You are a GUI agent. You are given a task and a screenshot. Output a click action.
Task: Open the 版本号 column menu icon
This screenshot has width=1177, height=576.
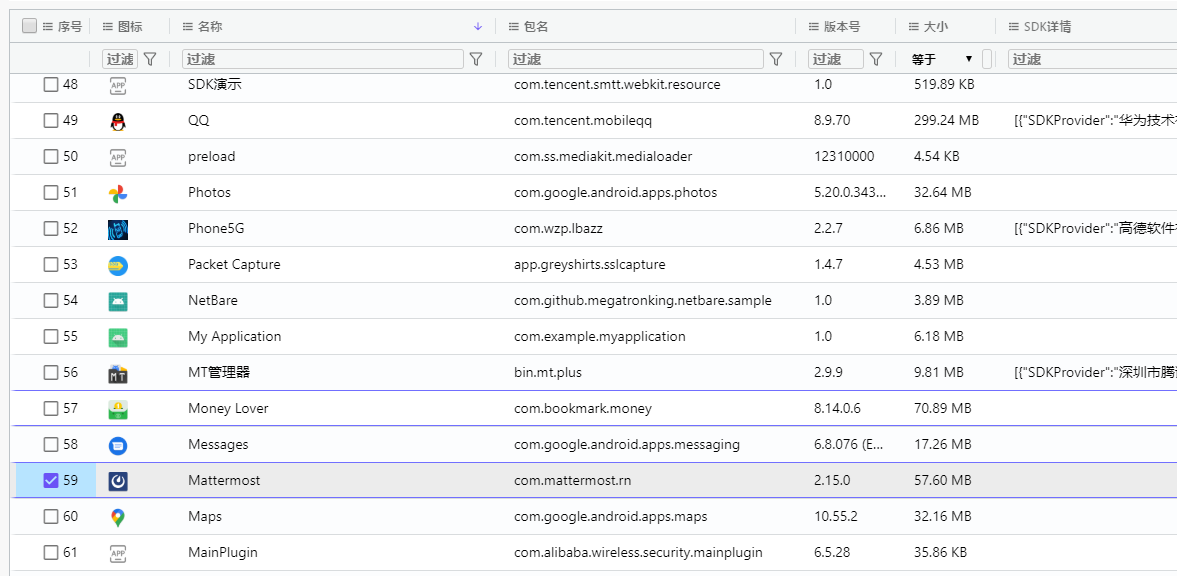click(814, 27)
